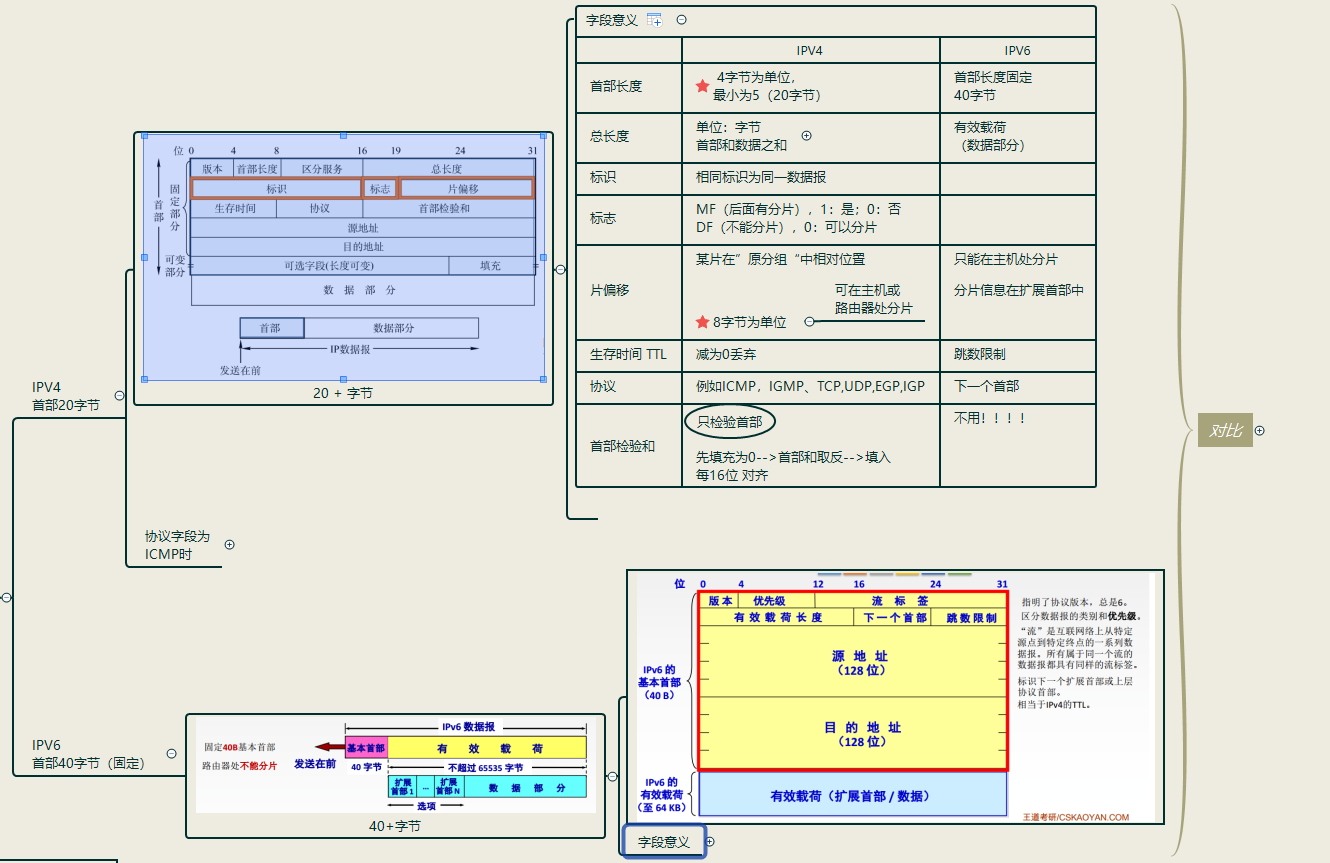The image size is (1330, 863).
Task: Select the 协议字段为ICMP时 node
Action: point(177,545)
